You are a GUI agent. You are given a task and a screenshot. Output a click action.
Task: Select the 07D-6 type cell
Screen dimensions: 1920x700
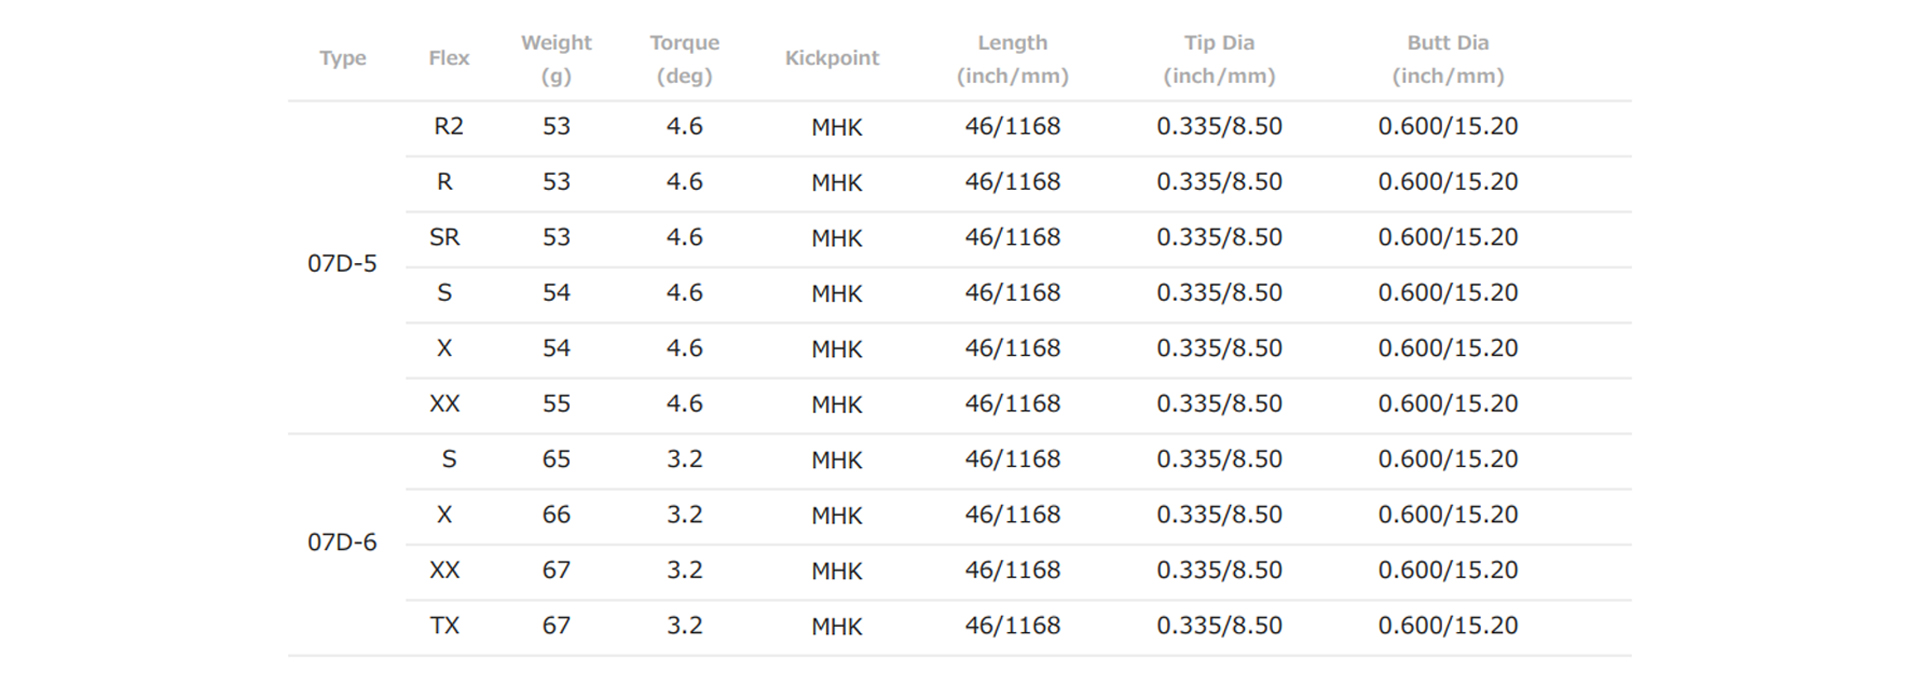[x=342, y=543]
